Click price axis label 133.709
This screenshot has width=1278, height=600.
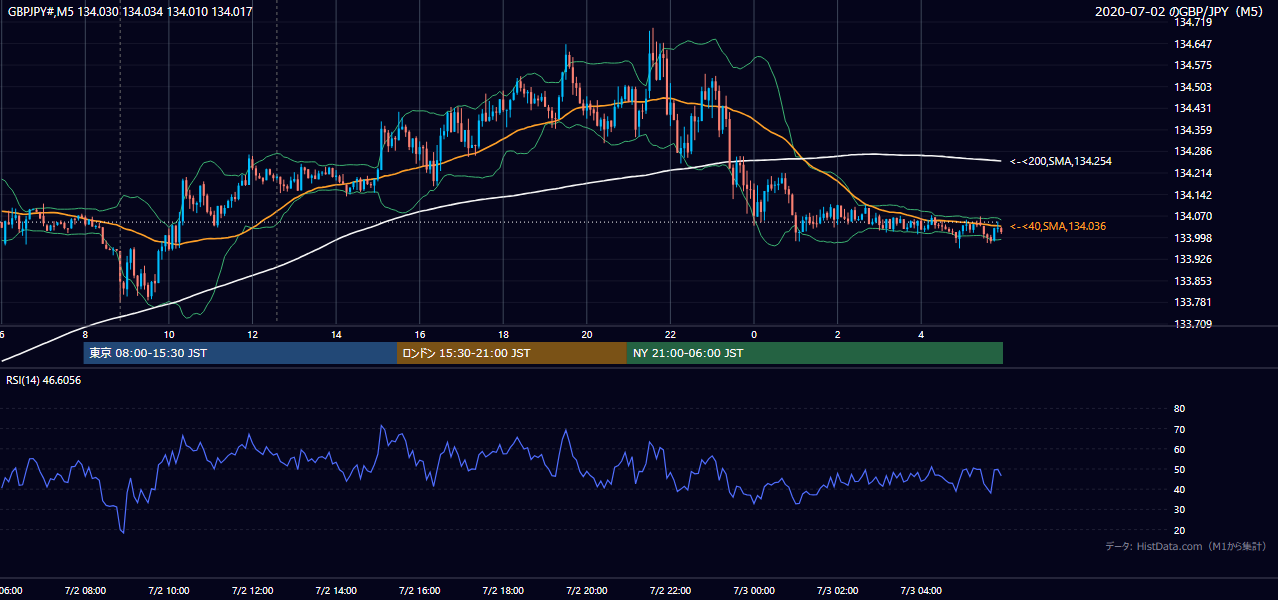coord(1193,324)
